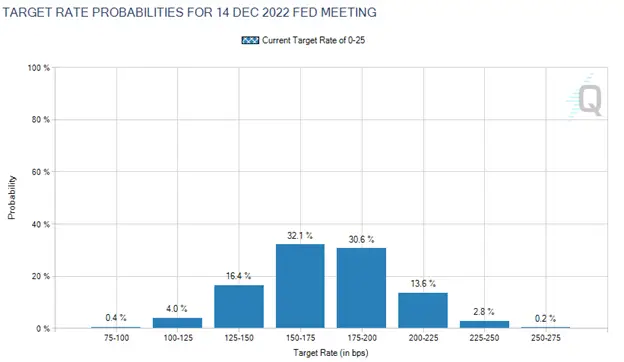Click the 250-275 x-axis label
The width and height of the screenshot is (624, 362).
(x=546, y=338)
